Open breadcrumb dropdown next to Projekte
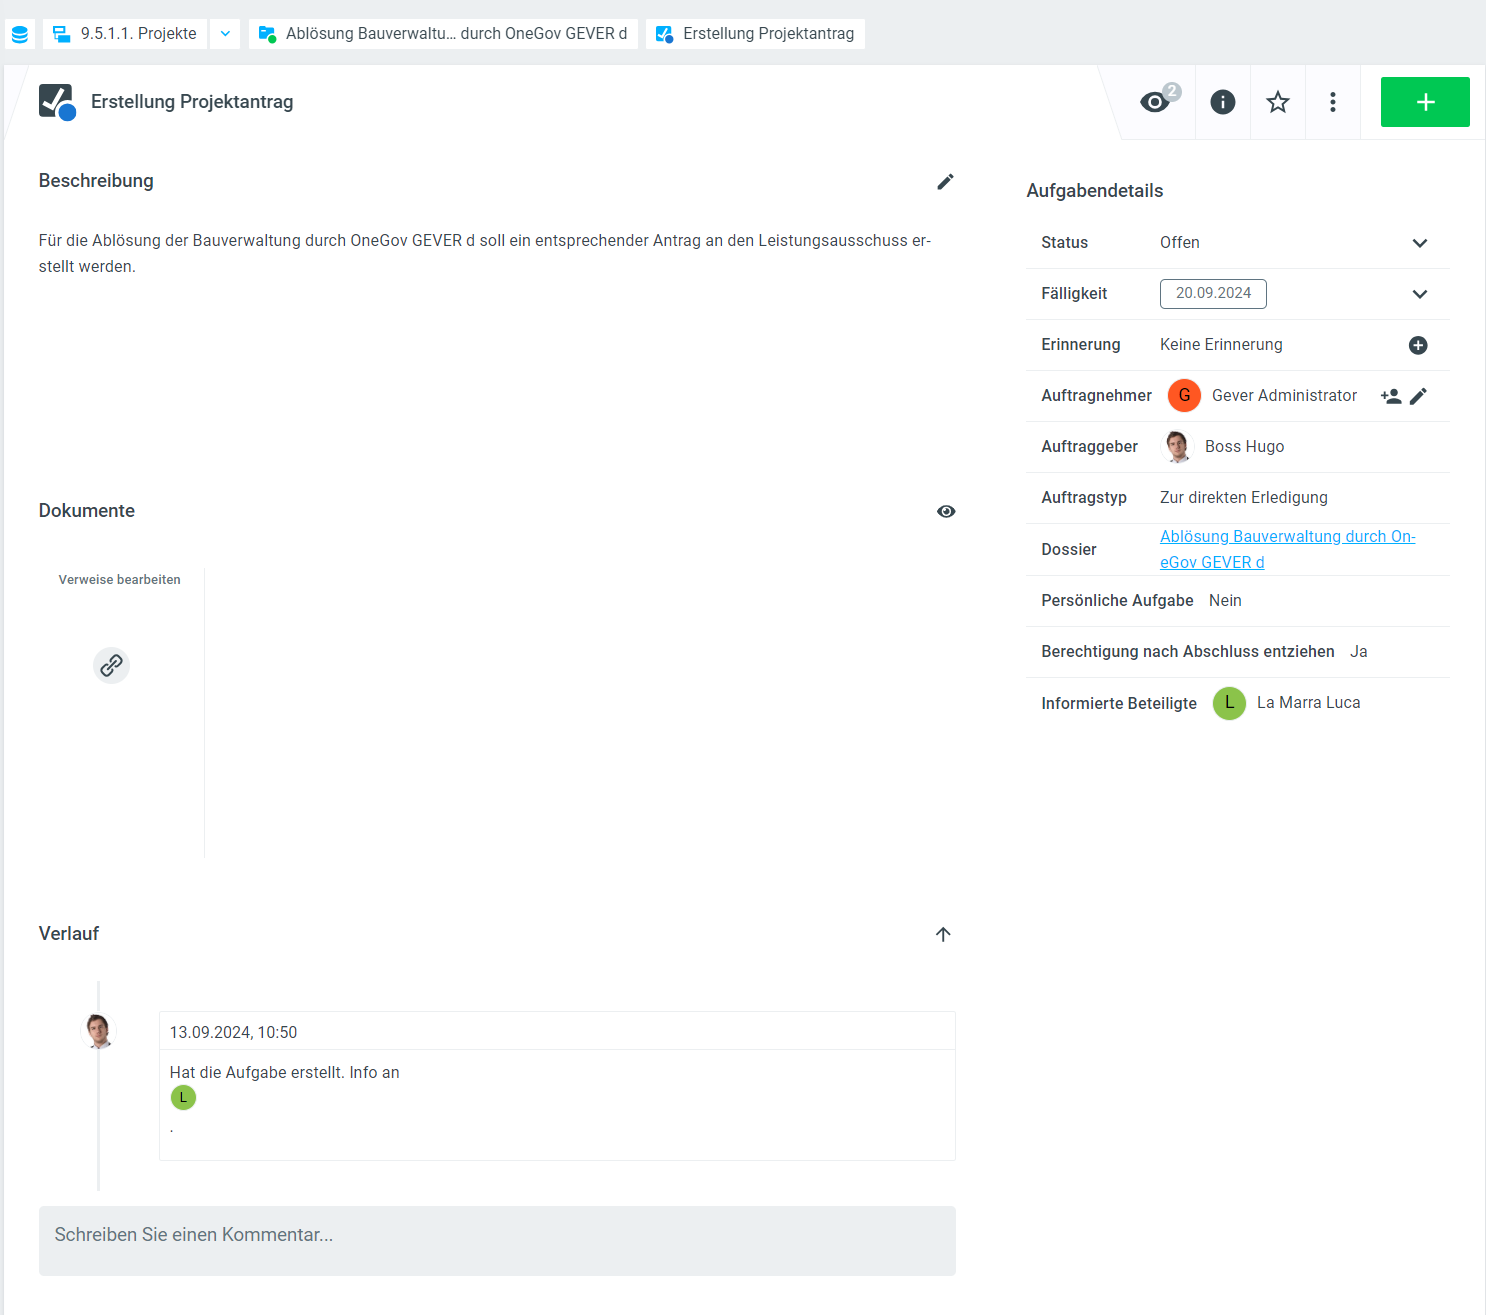 [x=225, y=34]
